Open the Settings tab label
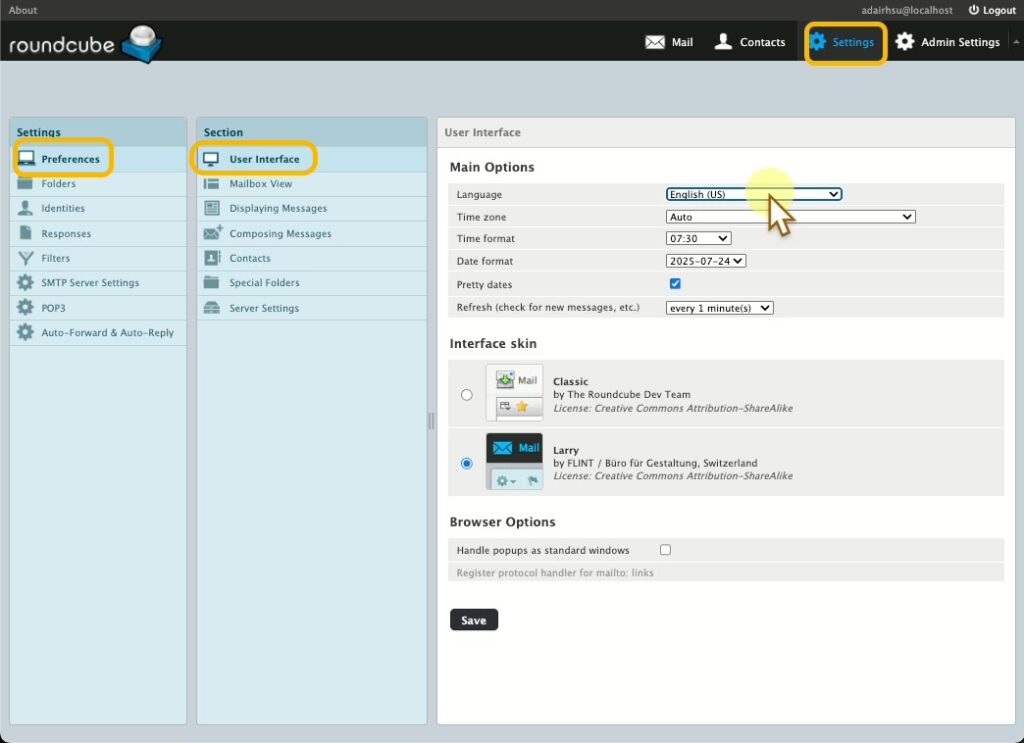Screen dimensions: 1024x743 [x=853, y=42]
